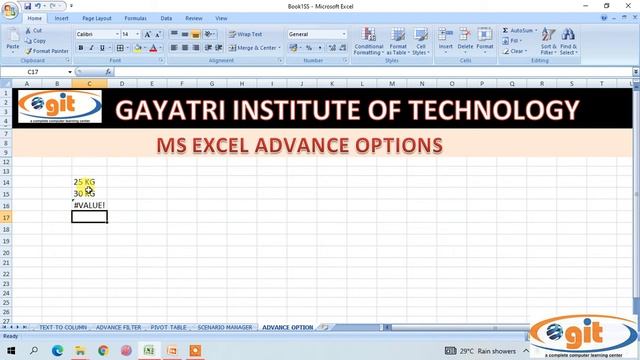Image resolution: width=640 pixels, height=360 pixels.
Task: Open font color dropdown arrow
Action: 160,48
